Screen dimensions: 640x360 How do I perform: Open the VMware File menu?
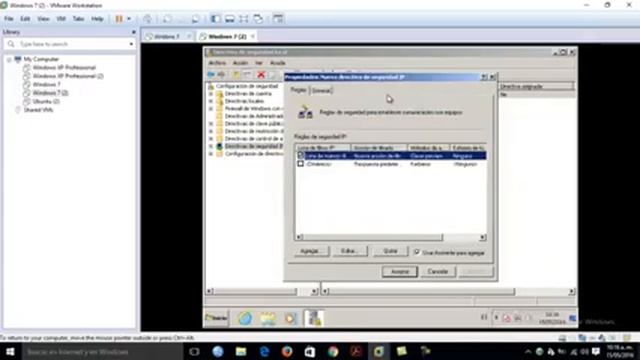pos(9,19)
